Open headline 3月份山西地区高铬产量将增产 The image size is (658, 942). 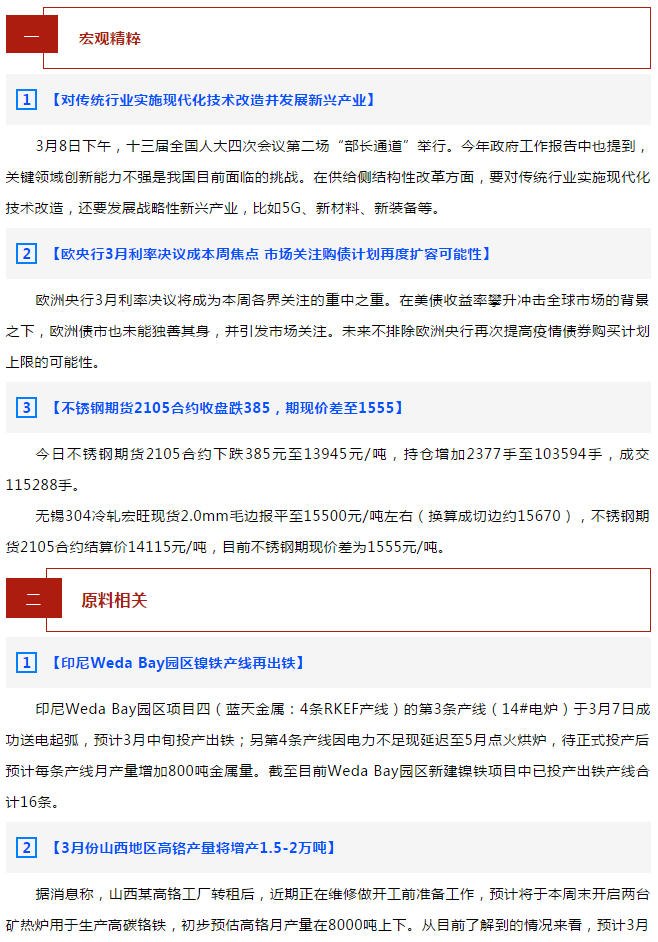193,848
